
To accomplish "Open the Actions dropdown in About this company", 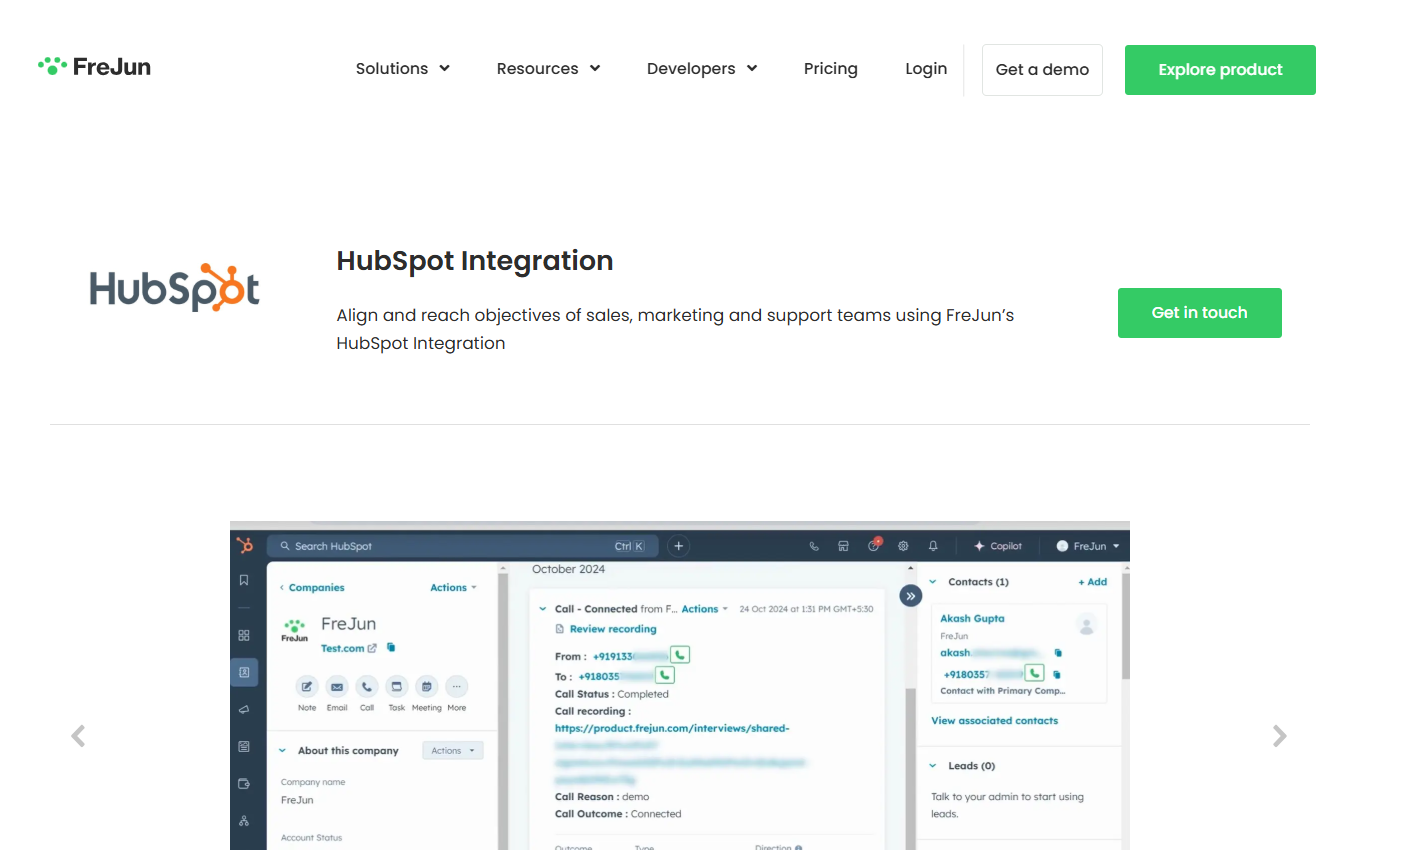I will (x=452, y=750).
